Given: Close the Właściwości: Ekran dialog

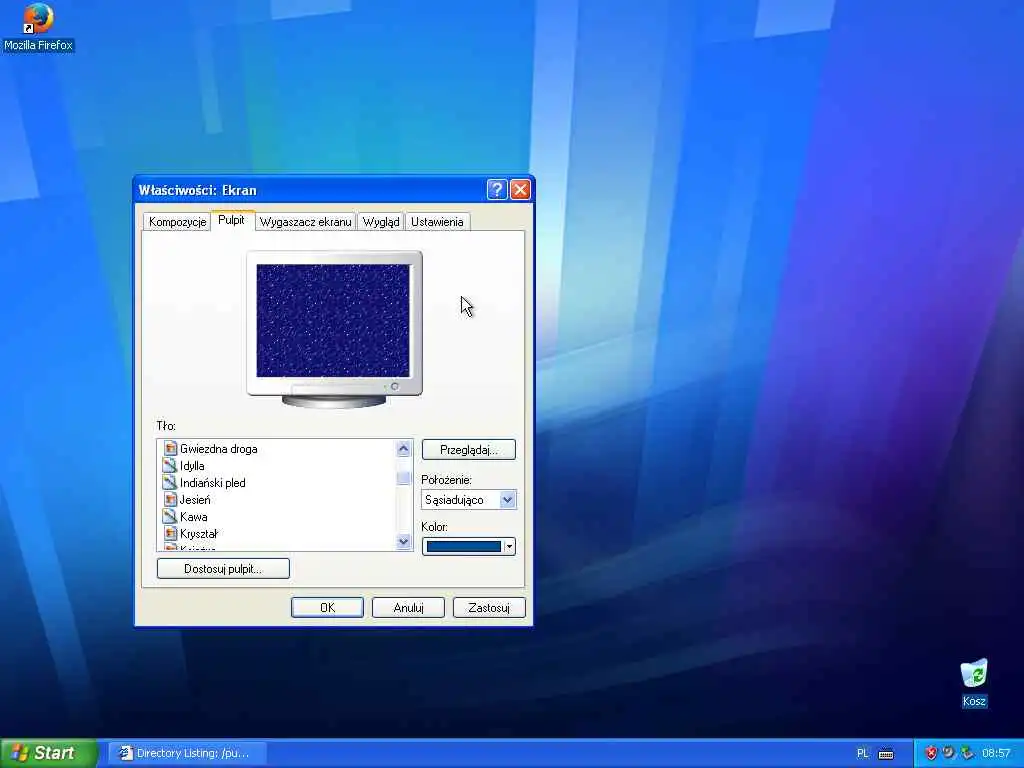Looking at the screenshot, I should pyautogui.click(x=520, y=190).
